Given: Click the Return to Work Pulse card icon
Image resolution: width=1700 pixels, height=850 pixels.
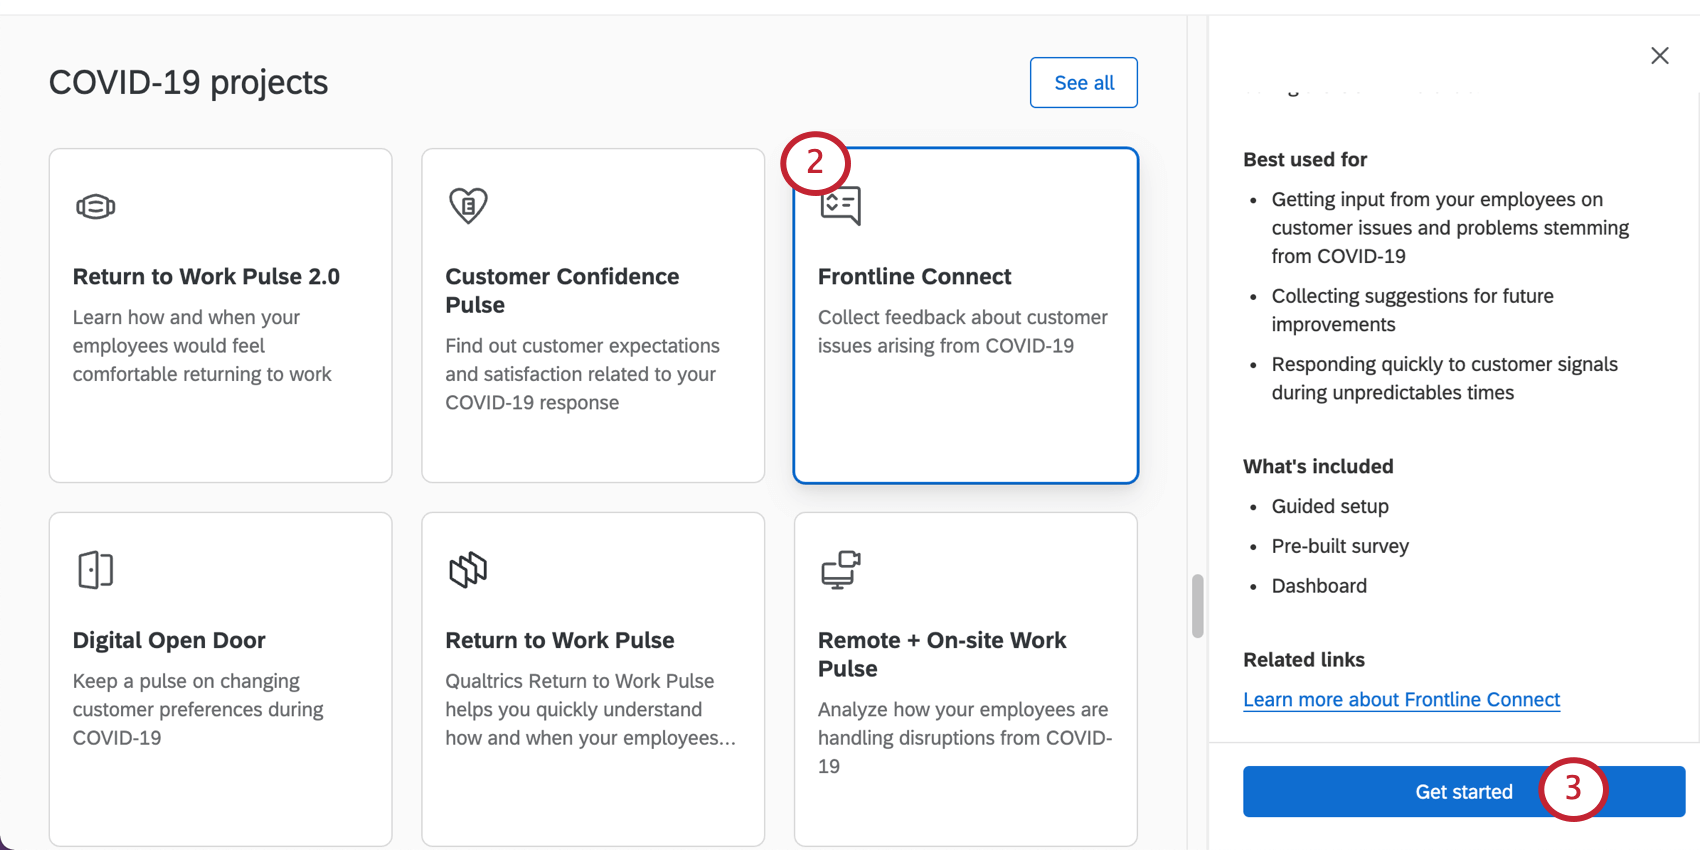Looking at the screenshot, I should point(468,570).
